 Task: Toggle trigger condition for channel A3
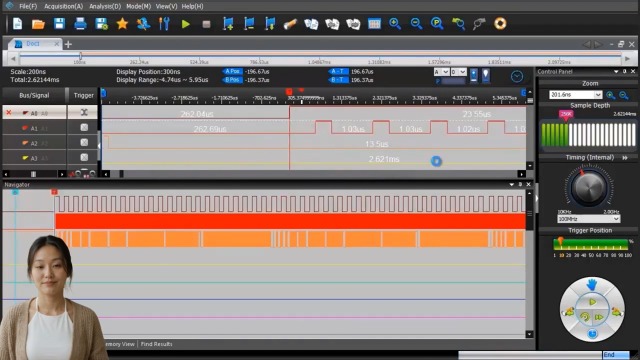[x=84, y=158]
